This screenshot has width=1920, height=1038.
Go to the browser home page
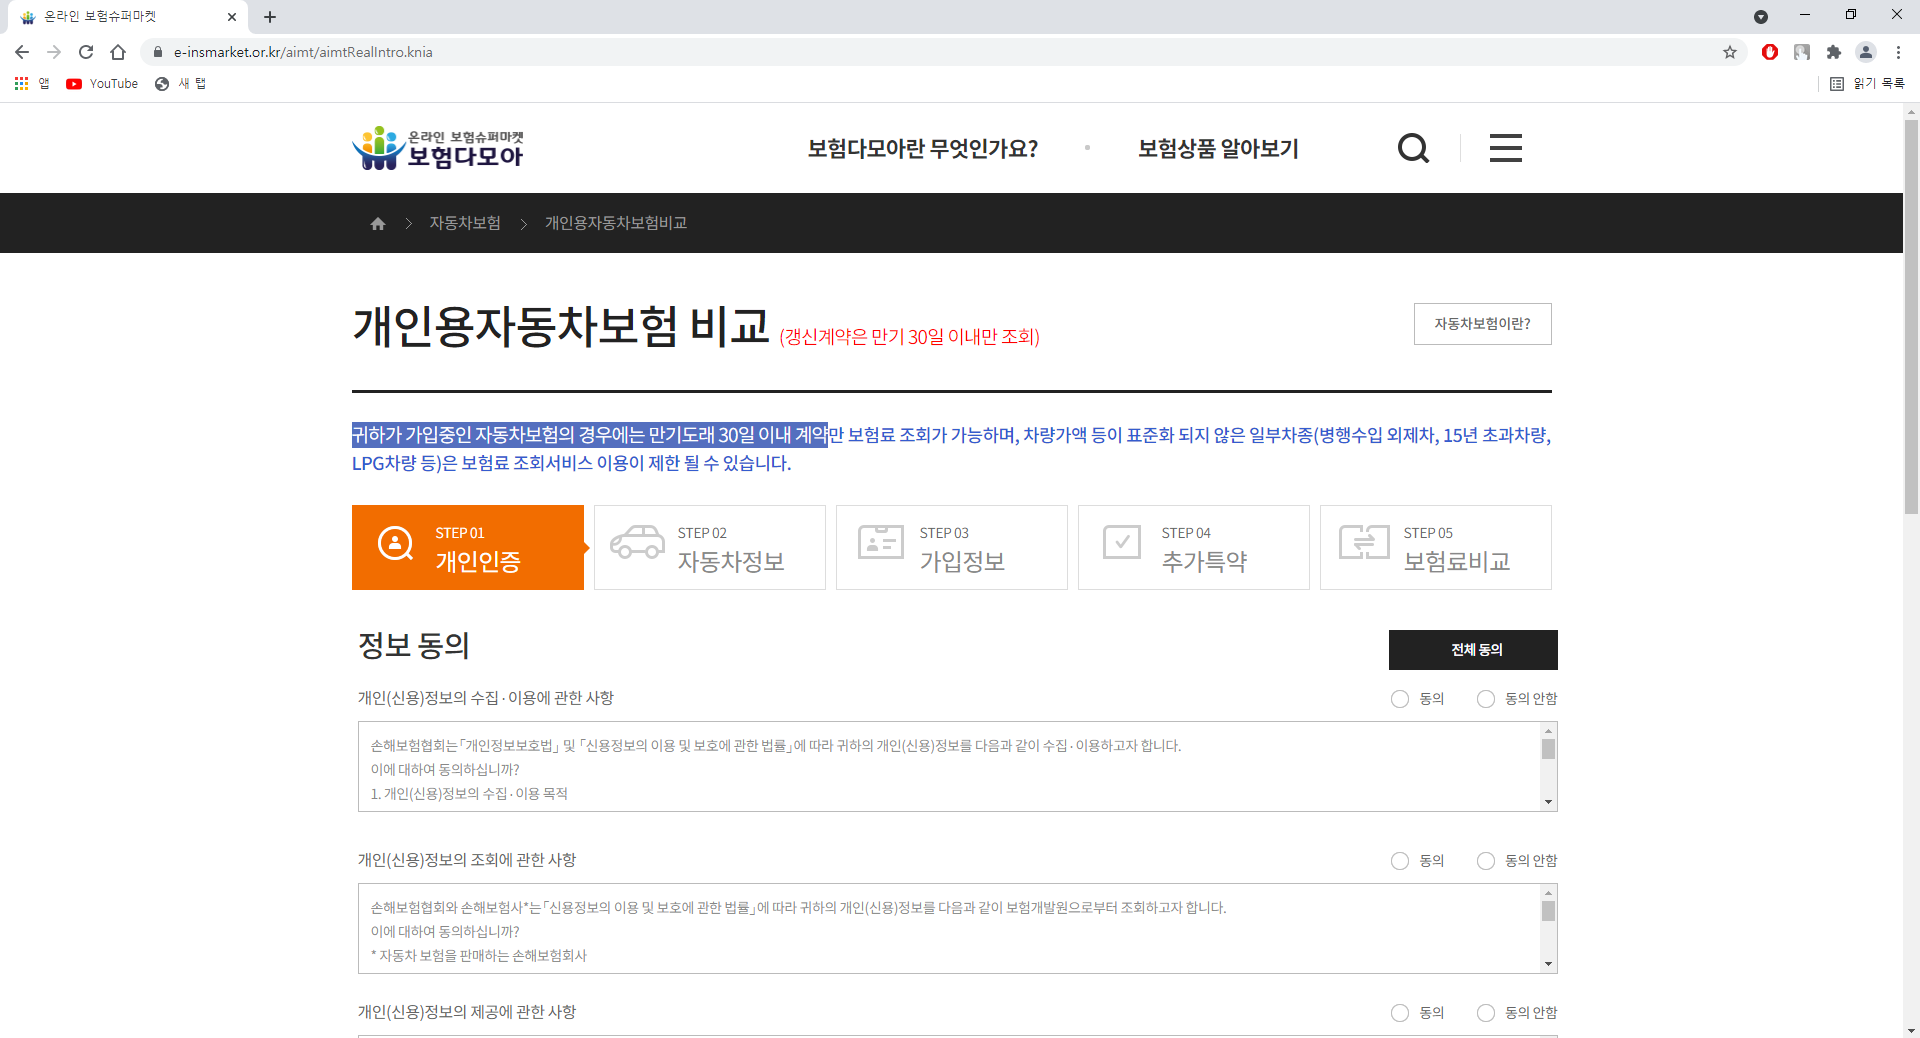tap(118, 52)
